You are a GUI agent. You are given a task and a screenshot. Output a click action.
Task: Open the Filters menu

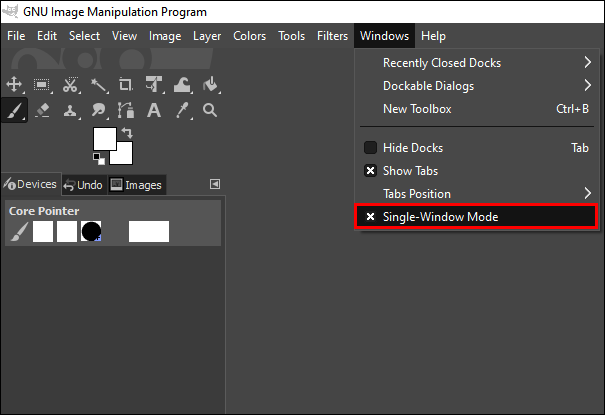(333, 36)
